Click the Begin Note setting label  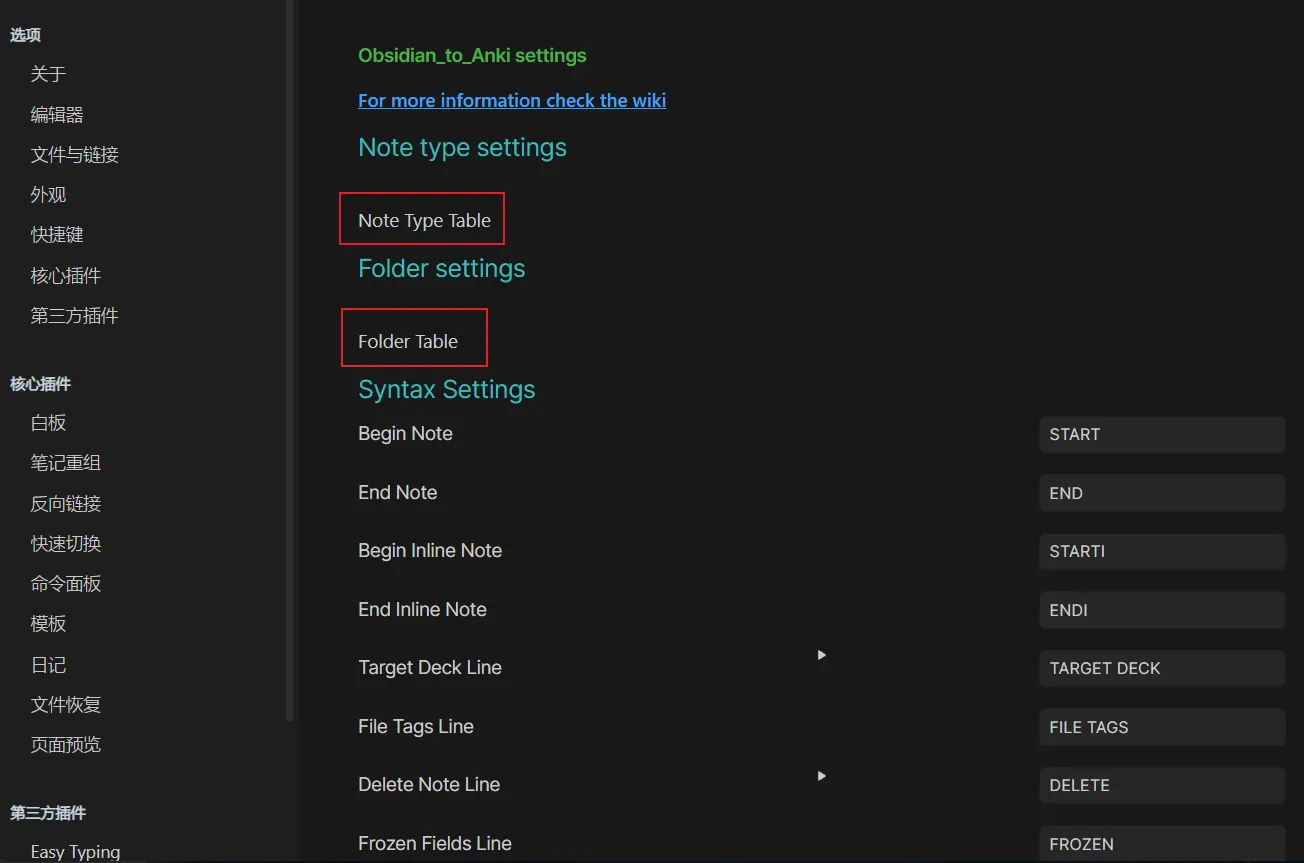pyautogui.click(x=405, y=433)
